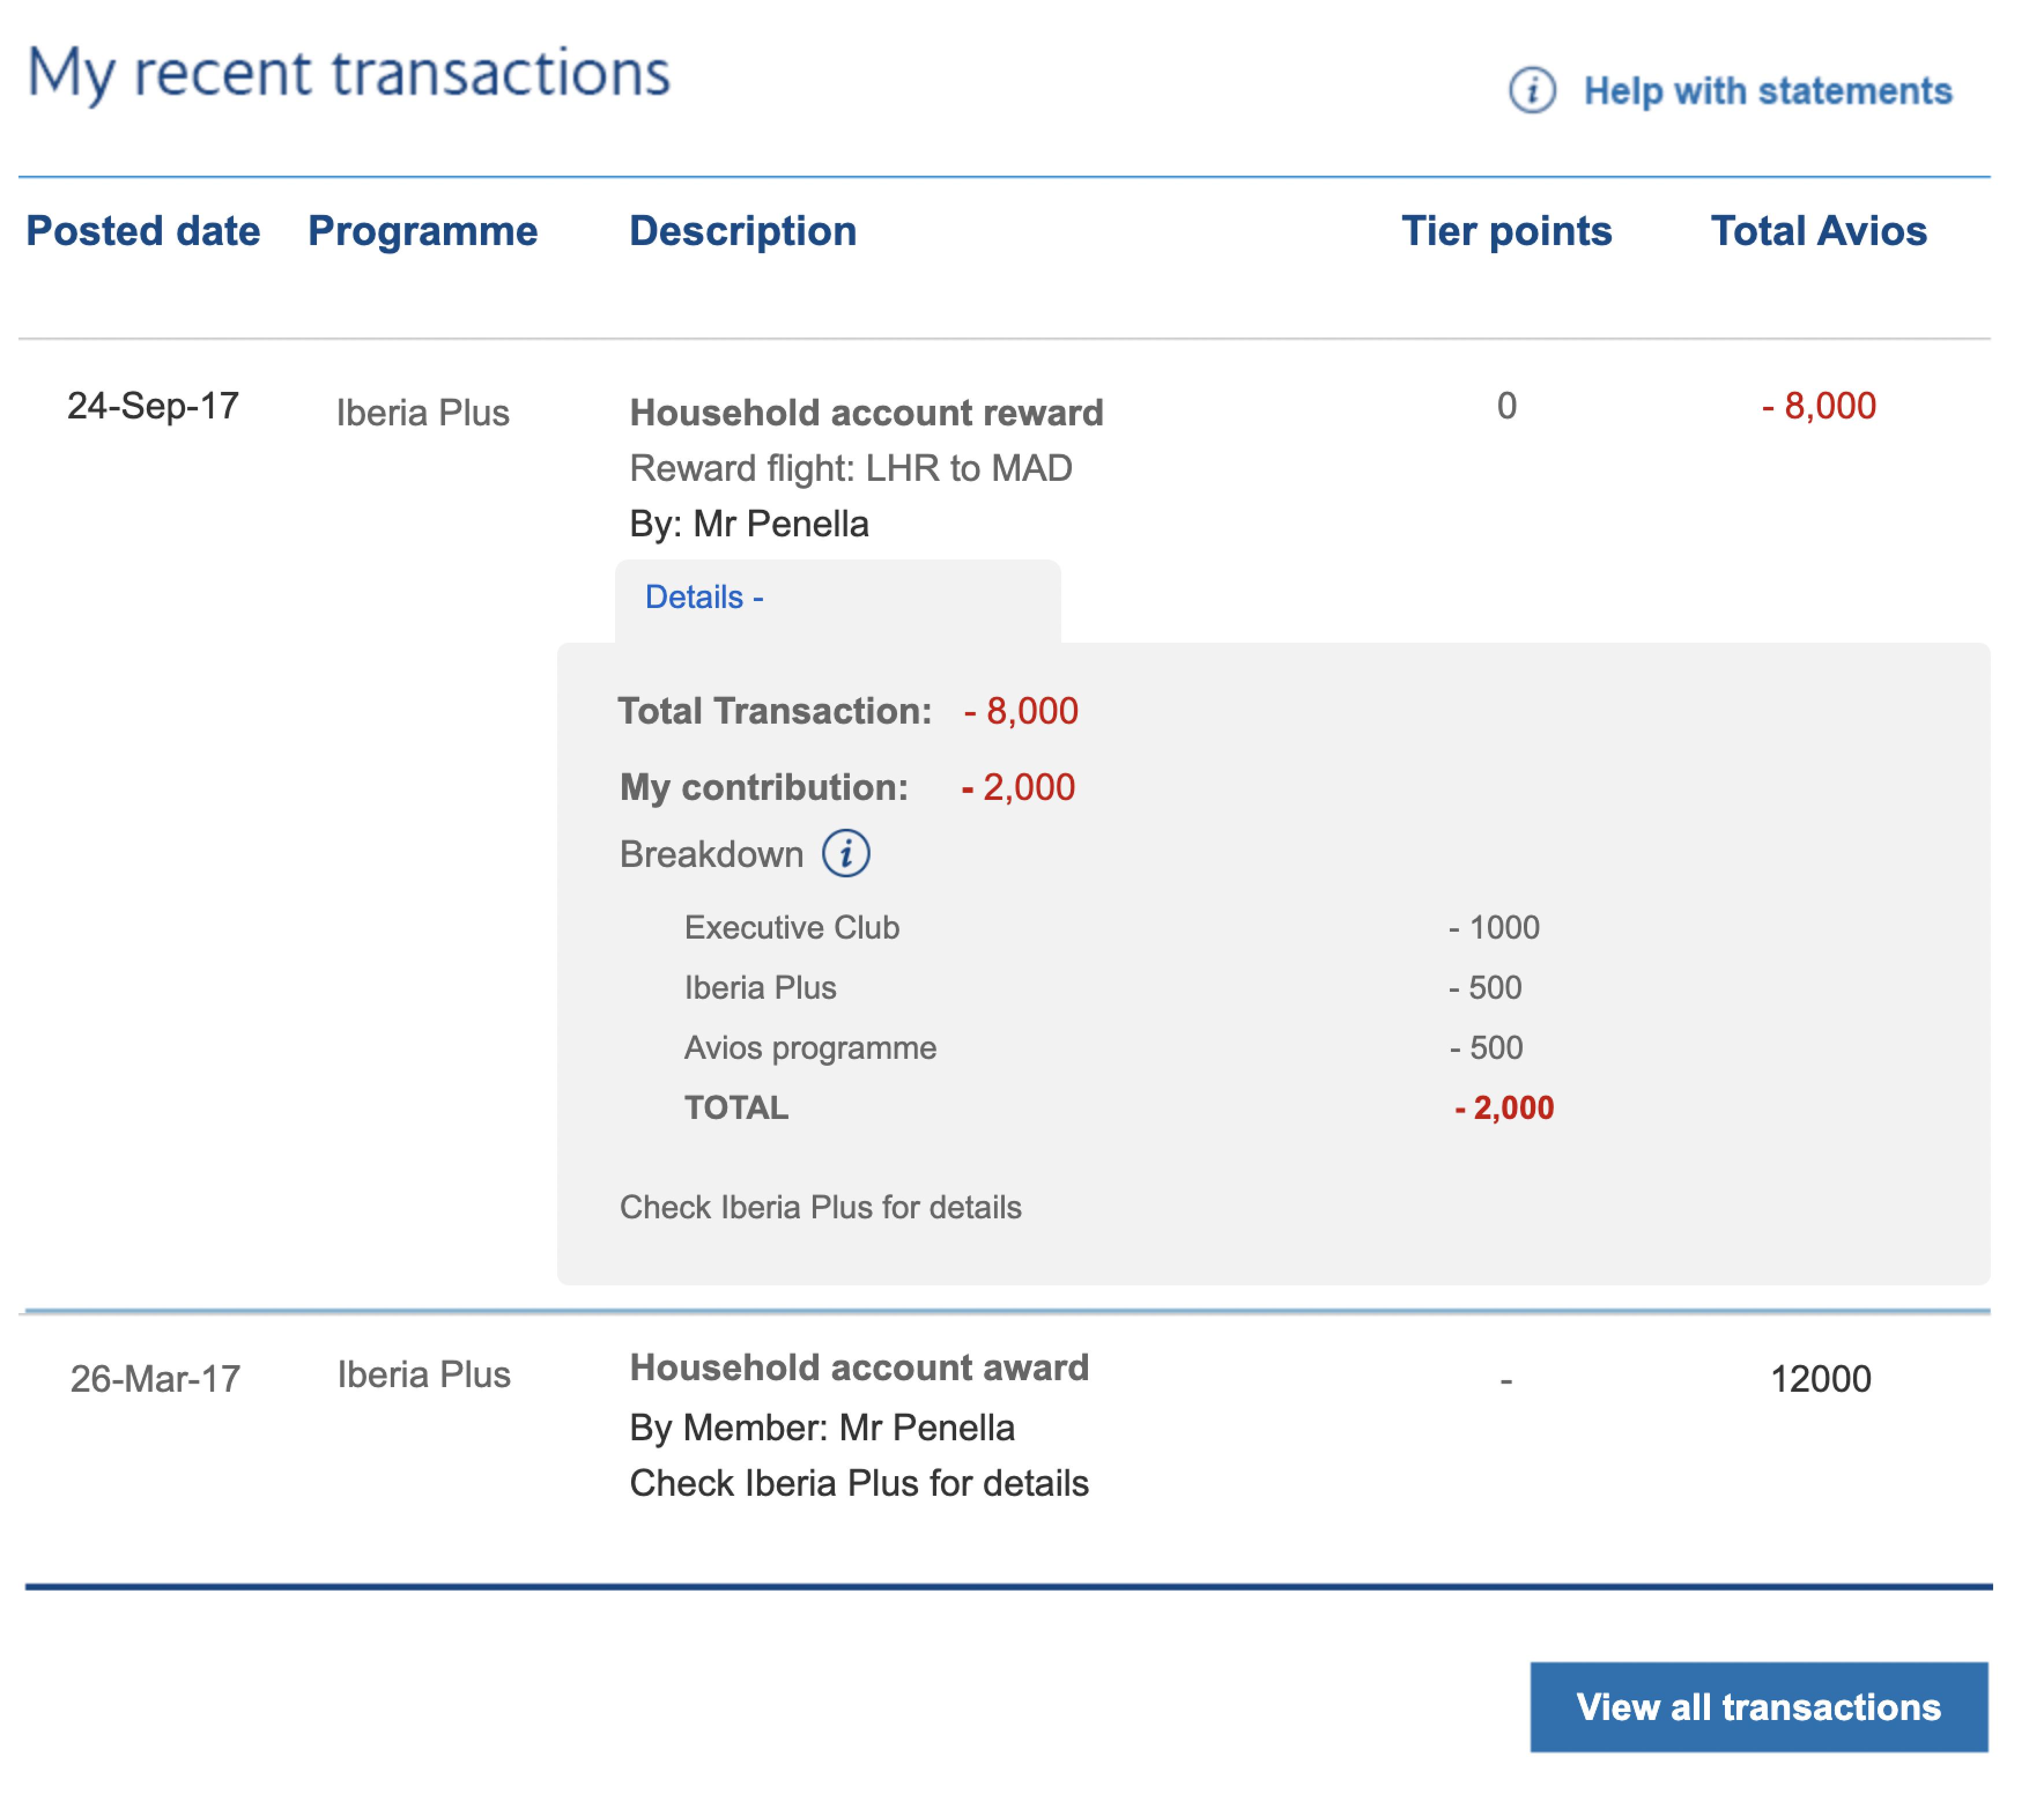Select the Tier points column header
Image resolution: width=2044 pixels, height=1794 pixels.
pos(1506,231)
